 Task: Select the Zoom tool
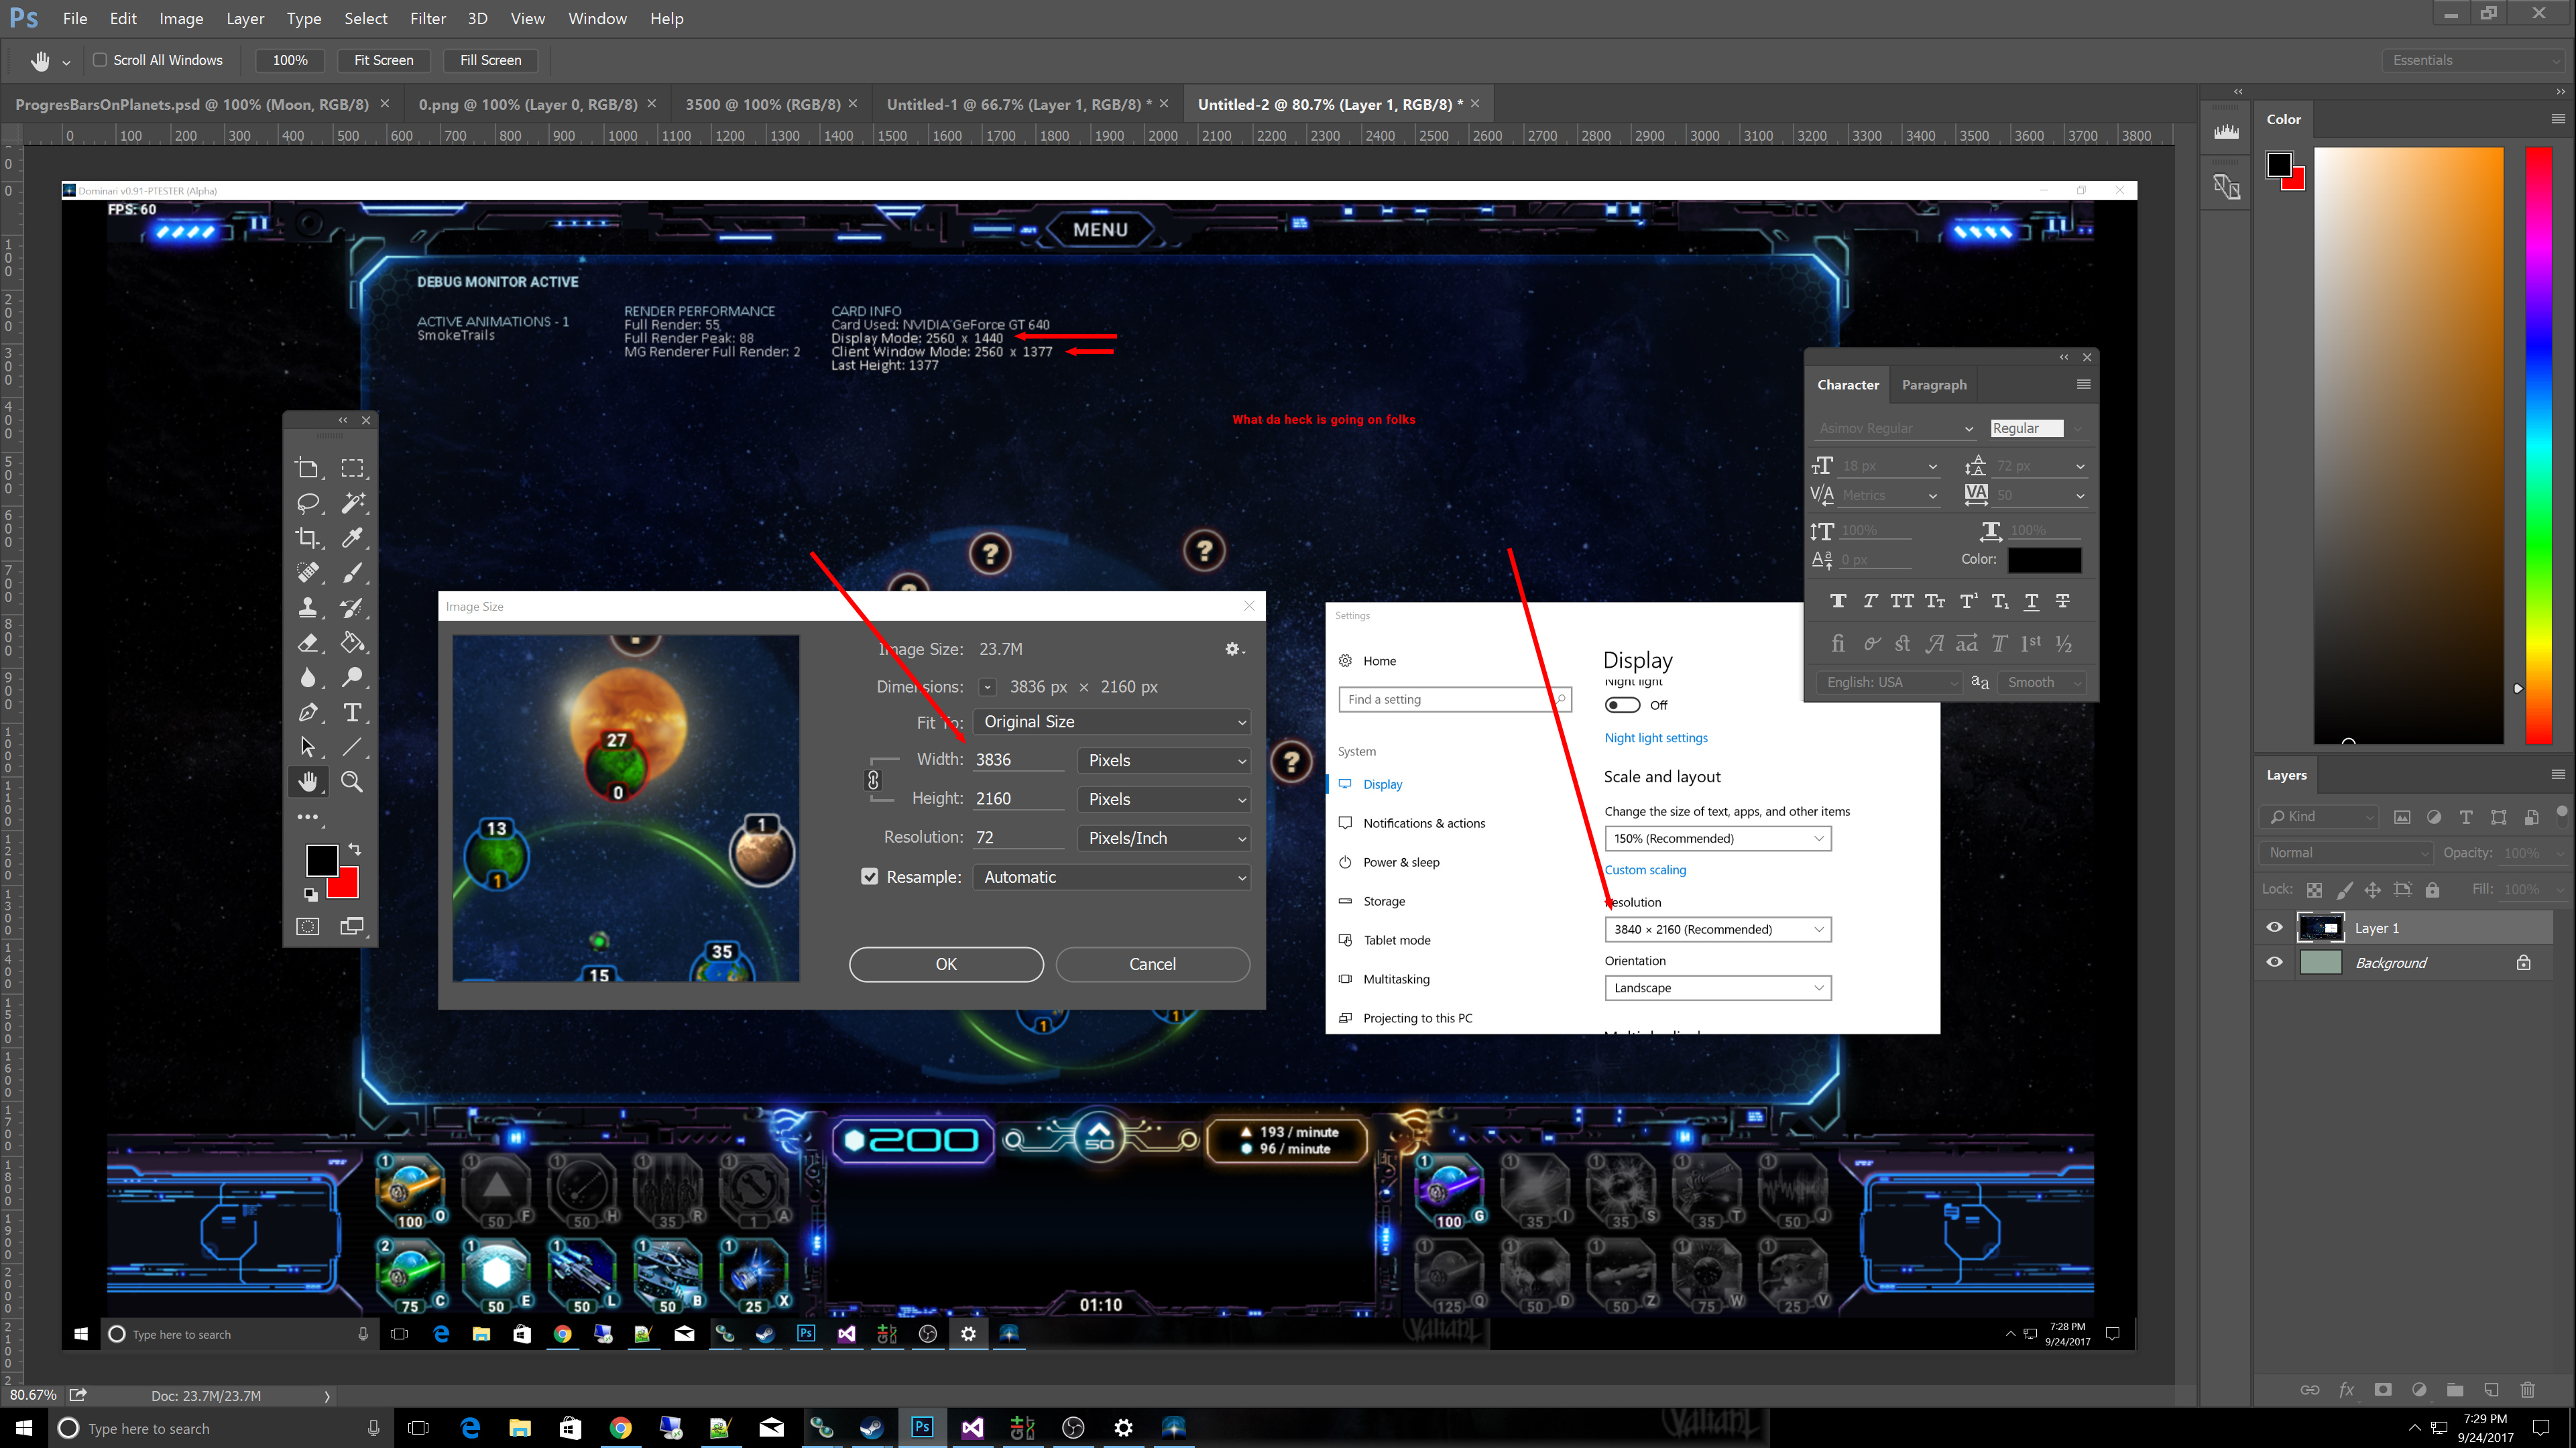pos(352,781)
